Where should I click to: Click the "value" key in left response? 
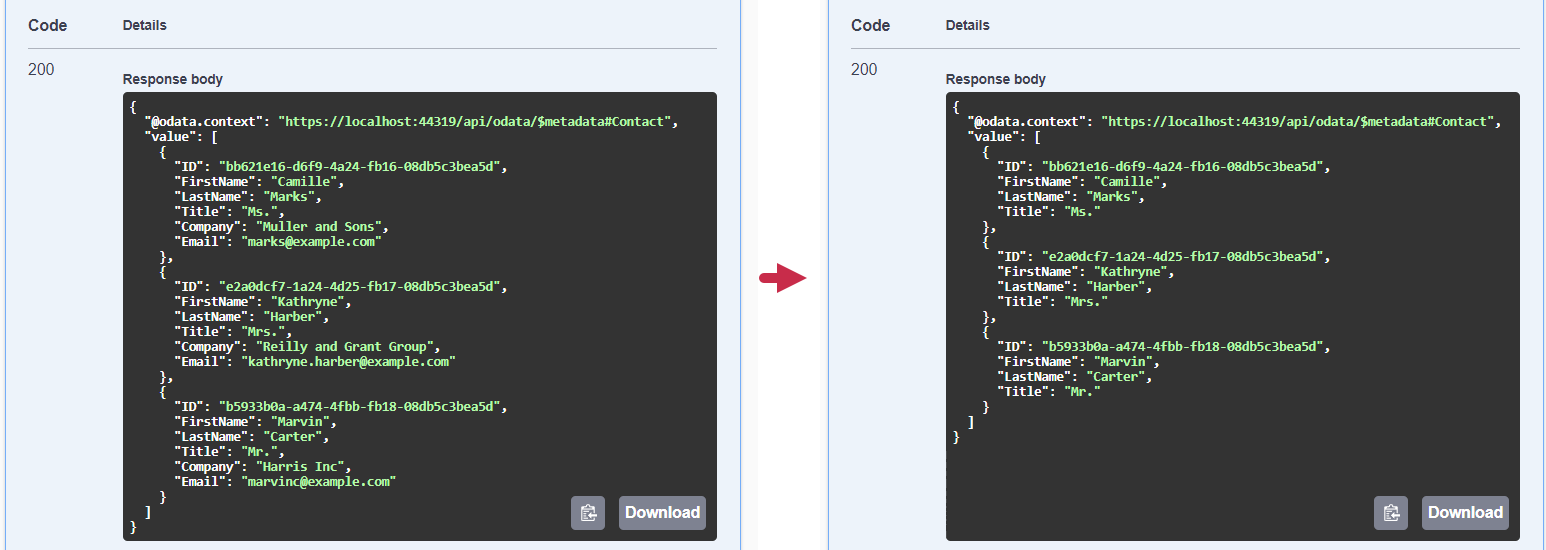click(170, 137)
